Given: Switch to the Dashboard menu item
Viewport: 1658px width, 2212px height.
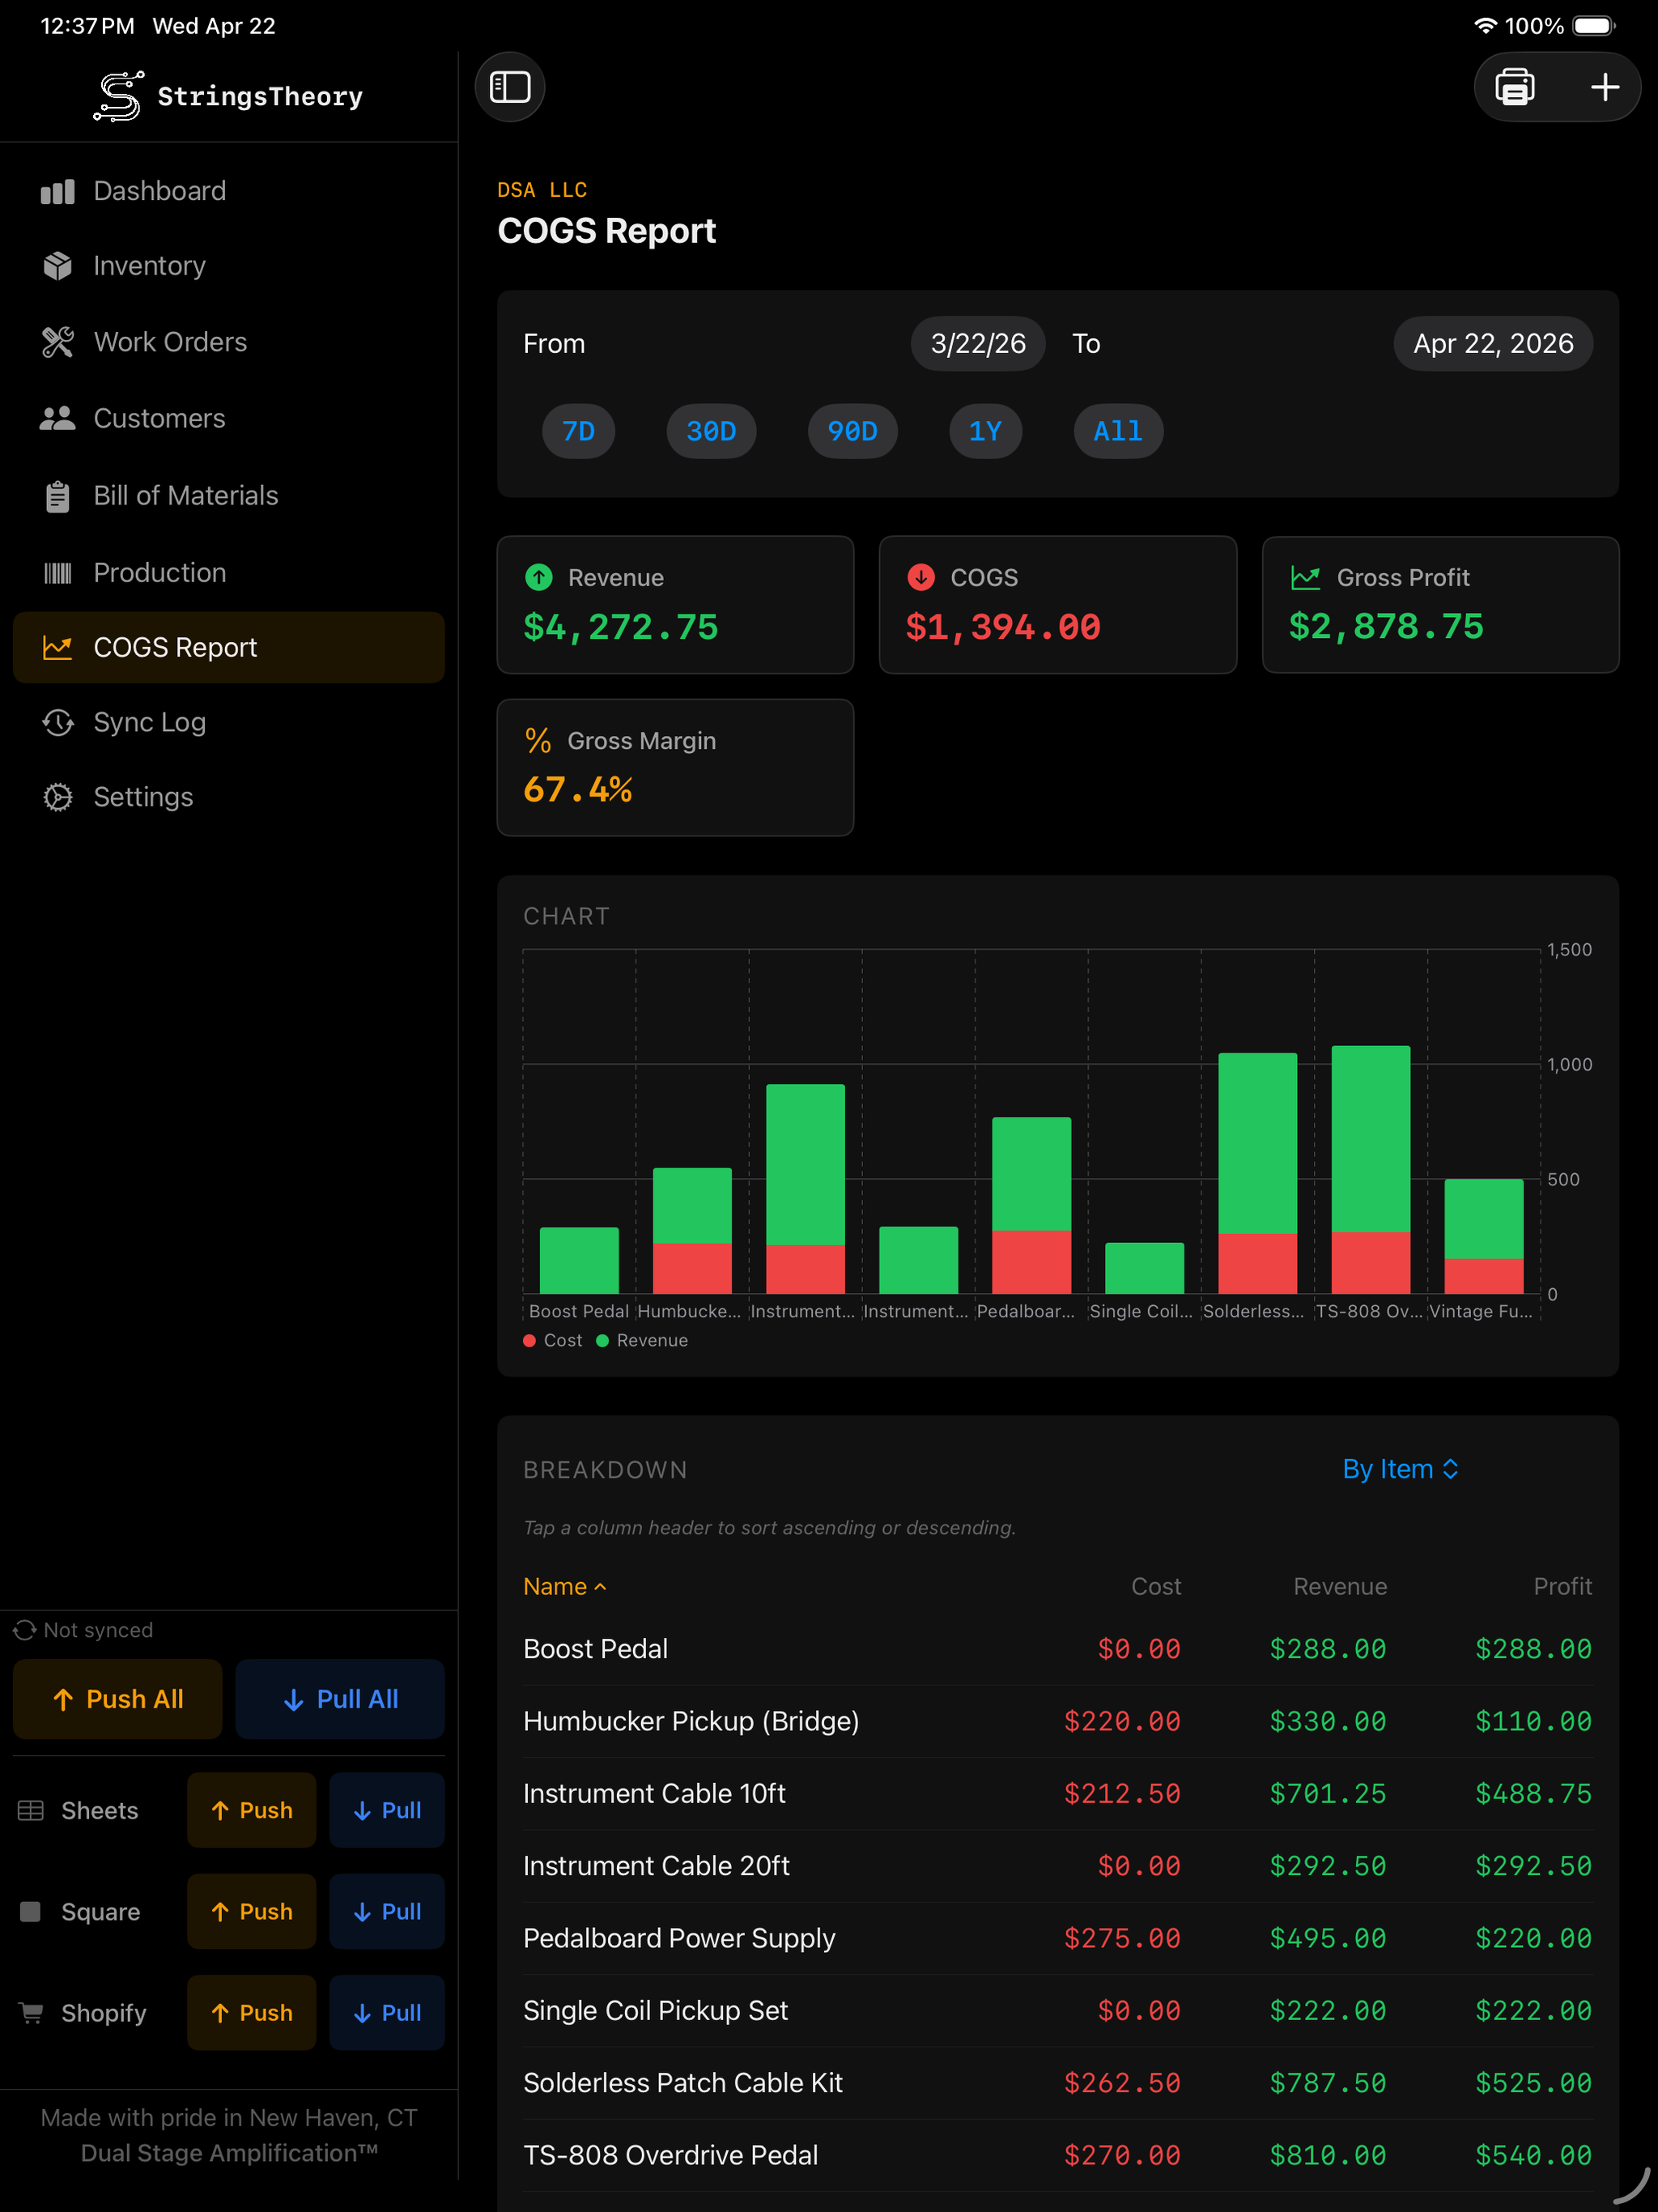Looking at the screenshot, I should pyautogui.click(x=159, y=191).
